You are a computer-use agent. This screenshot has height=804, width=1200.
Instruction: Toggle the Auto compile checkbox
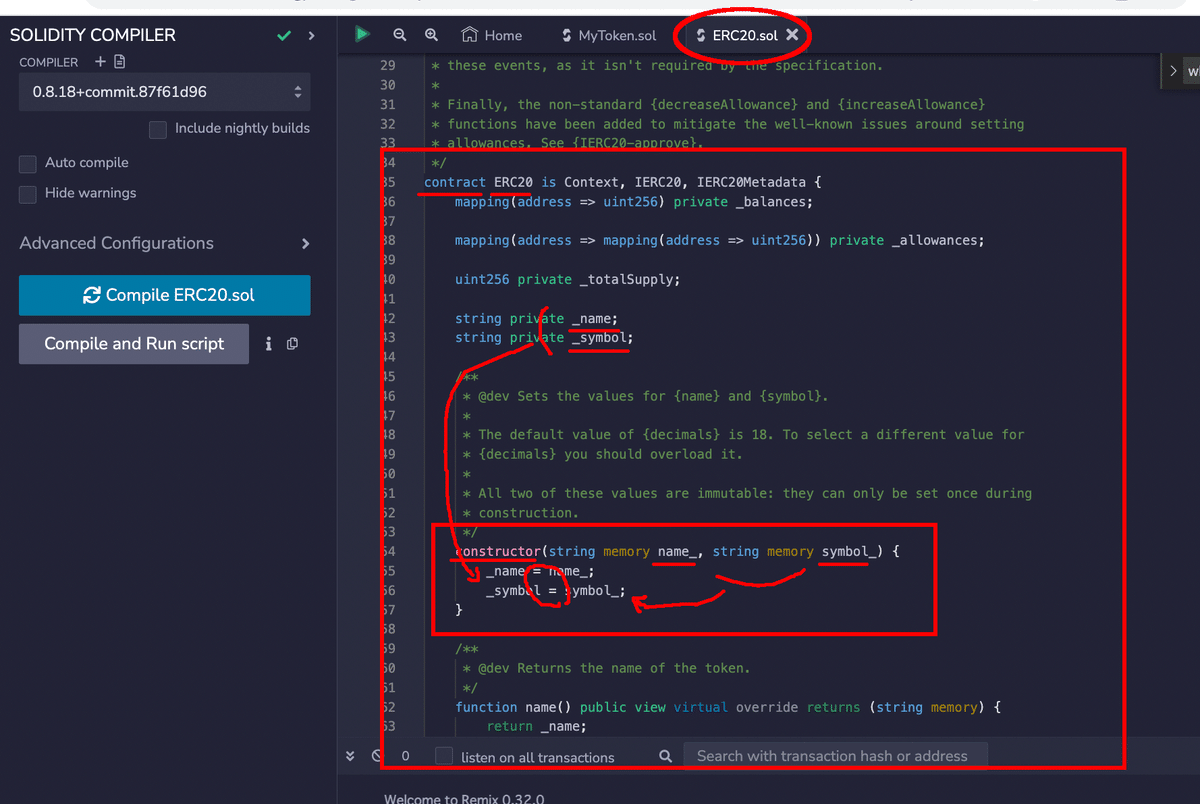click(28, 163)
